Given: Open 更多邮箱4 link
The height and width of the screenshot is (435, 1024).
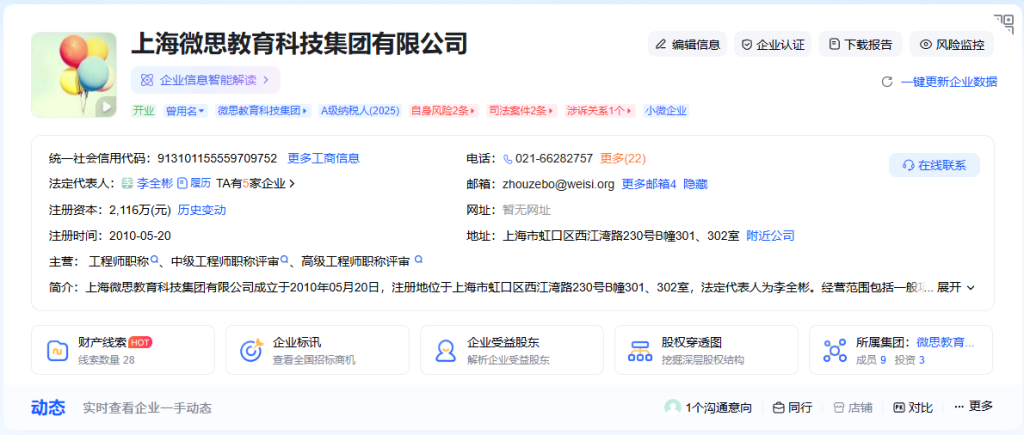Looking at the screenshot, I should coord(649,184).
